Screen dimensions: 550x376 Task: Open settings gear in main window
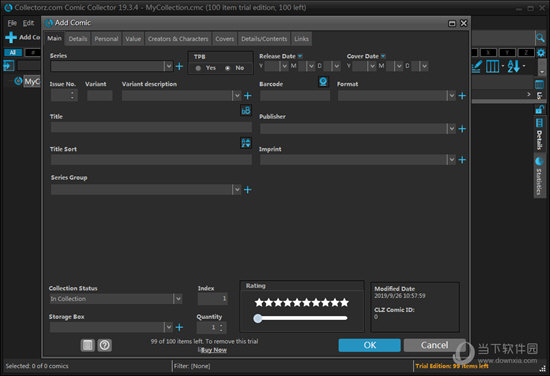[x=541, y=53]
